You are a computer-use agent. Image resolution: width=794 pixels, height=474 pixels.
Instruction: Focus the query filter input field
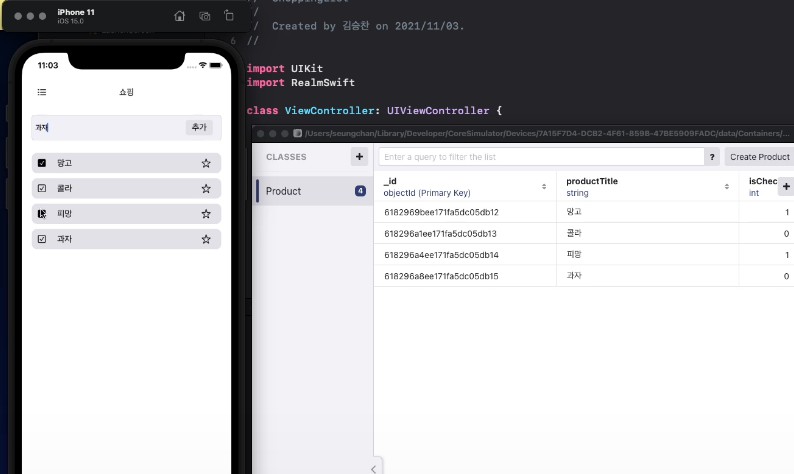[x=540, y=157]
